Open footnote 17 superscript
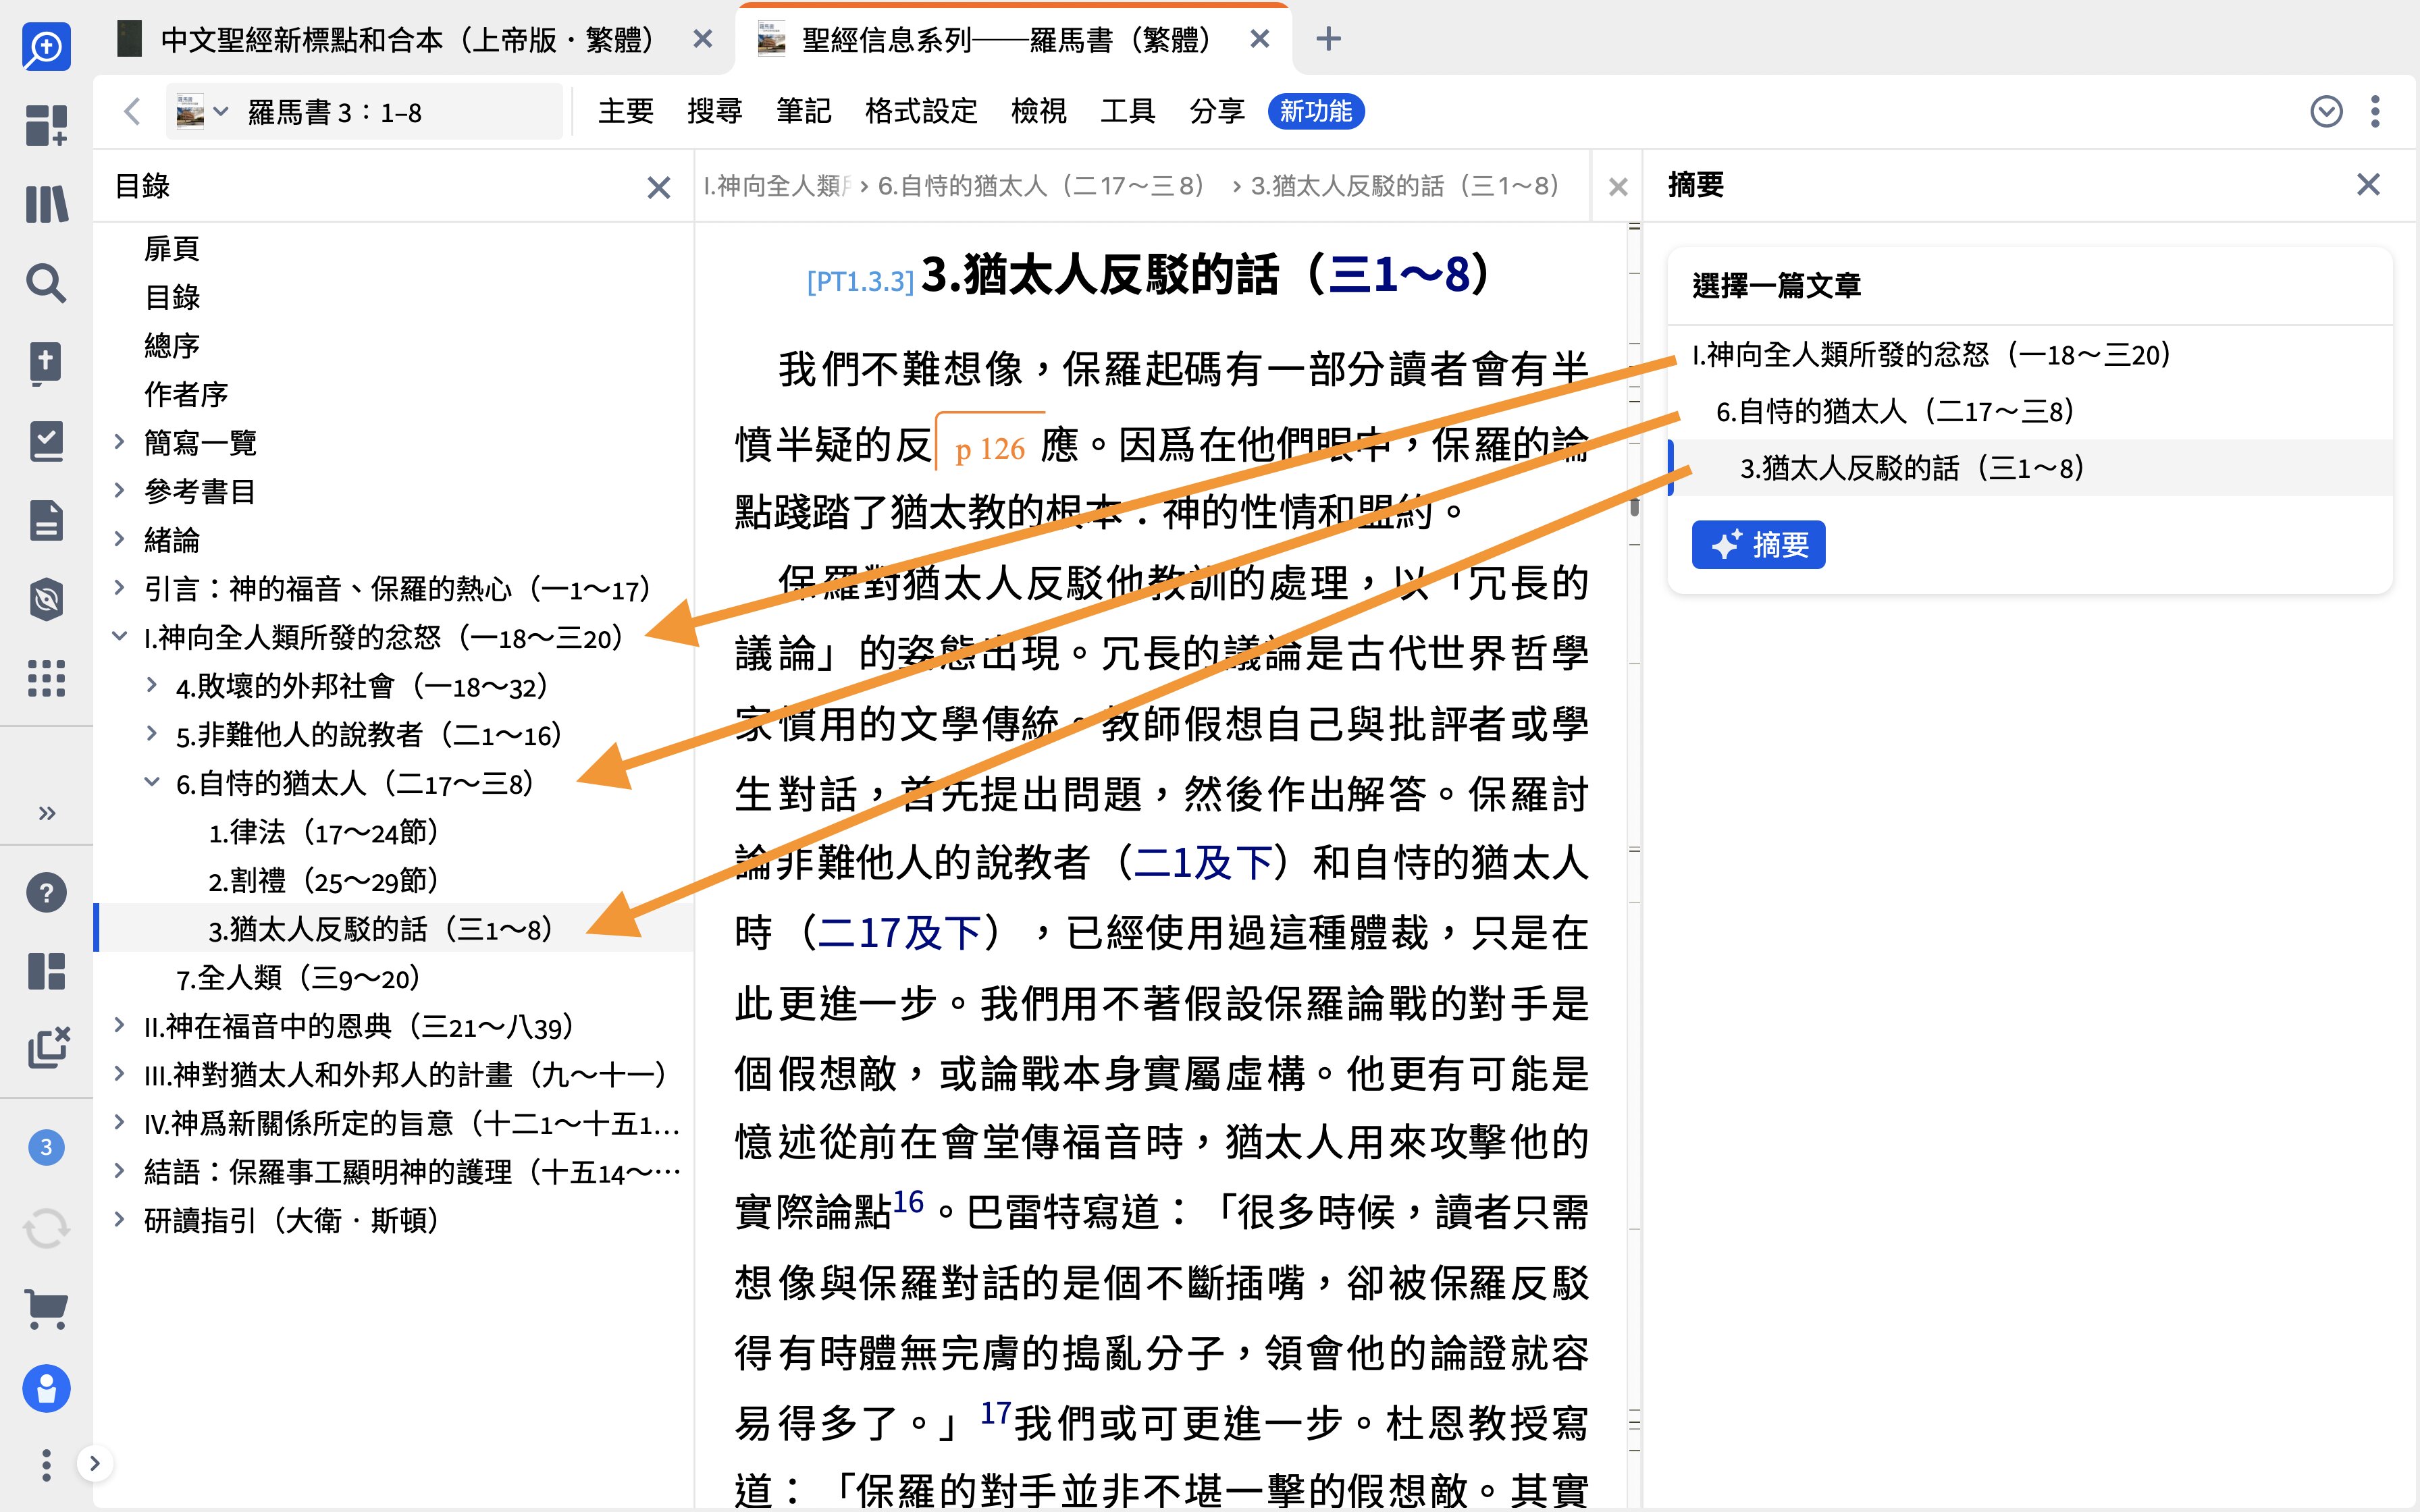2420x1512 pixels. 995,1412
